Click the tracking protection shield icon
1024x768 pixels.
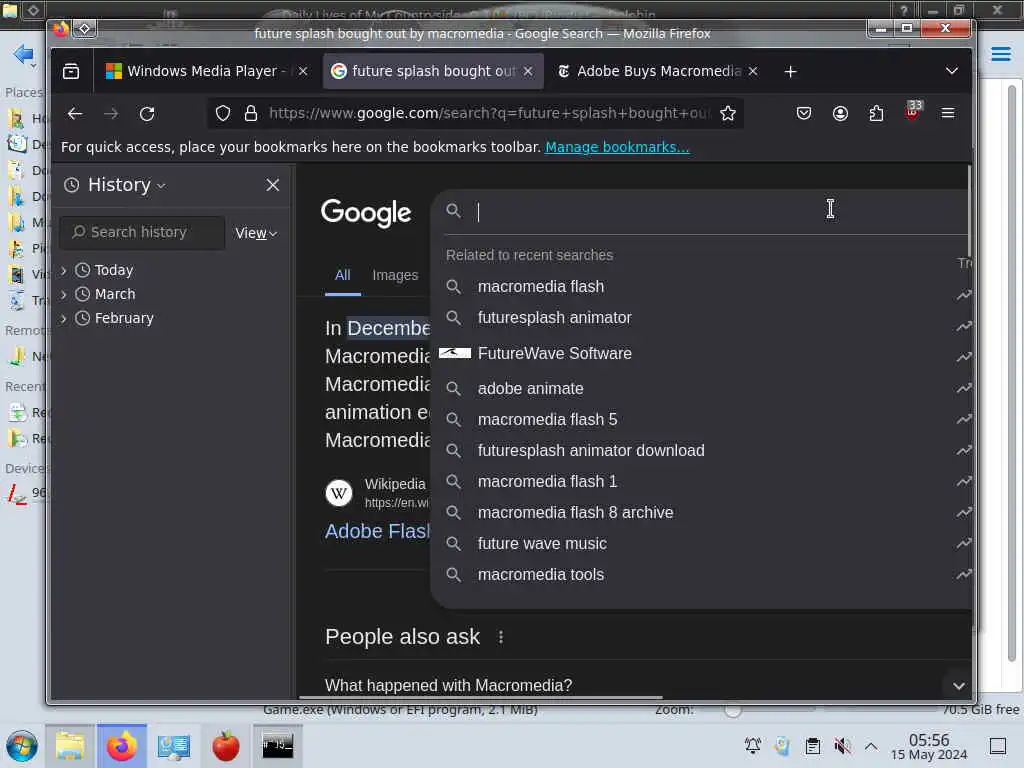coord(223,114)
